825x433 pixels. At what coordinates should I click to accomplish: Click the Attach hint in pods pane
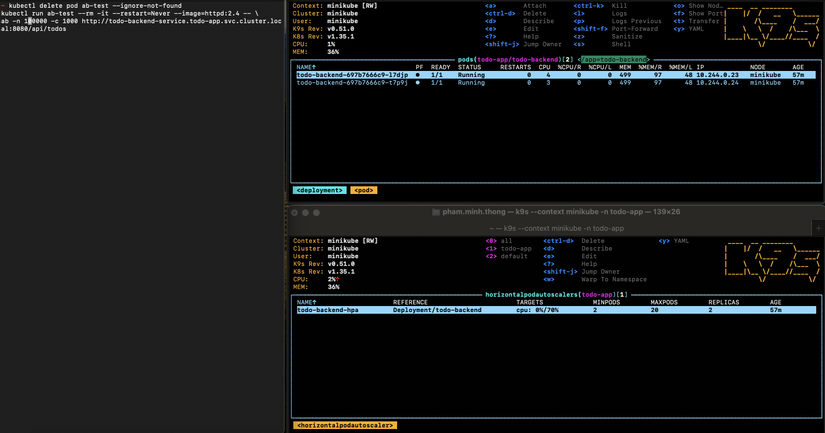[x=516, y=6]
